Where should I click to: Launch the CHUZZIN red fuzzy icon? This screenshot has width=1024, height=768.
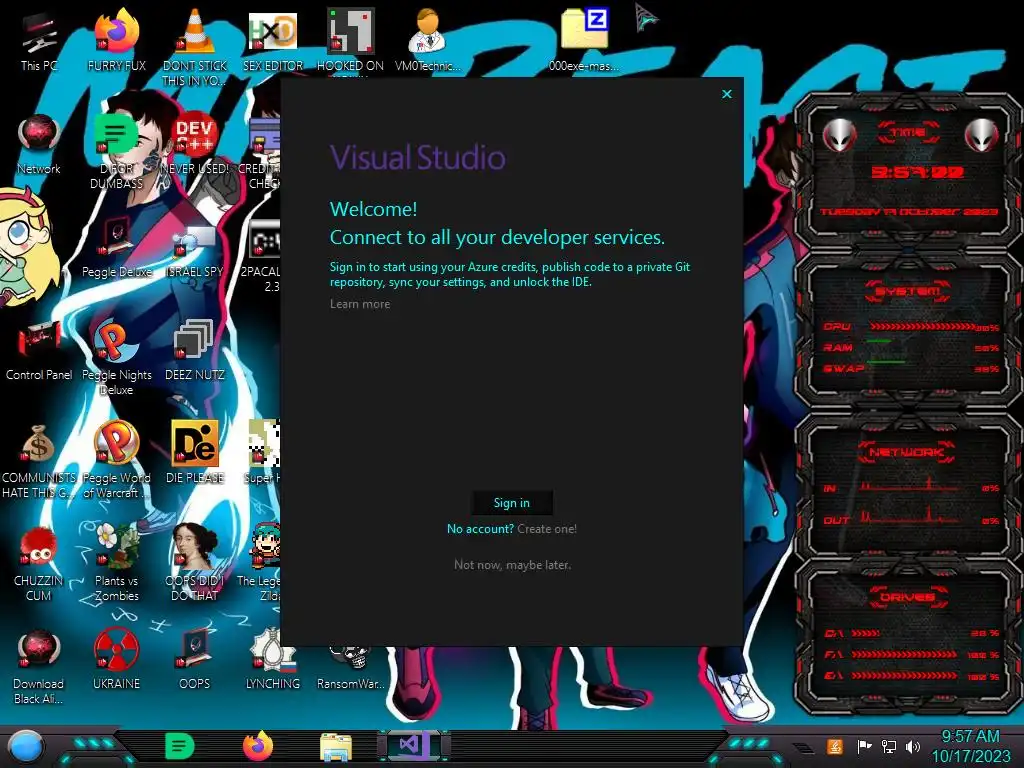tap(39, 564)
